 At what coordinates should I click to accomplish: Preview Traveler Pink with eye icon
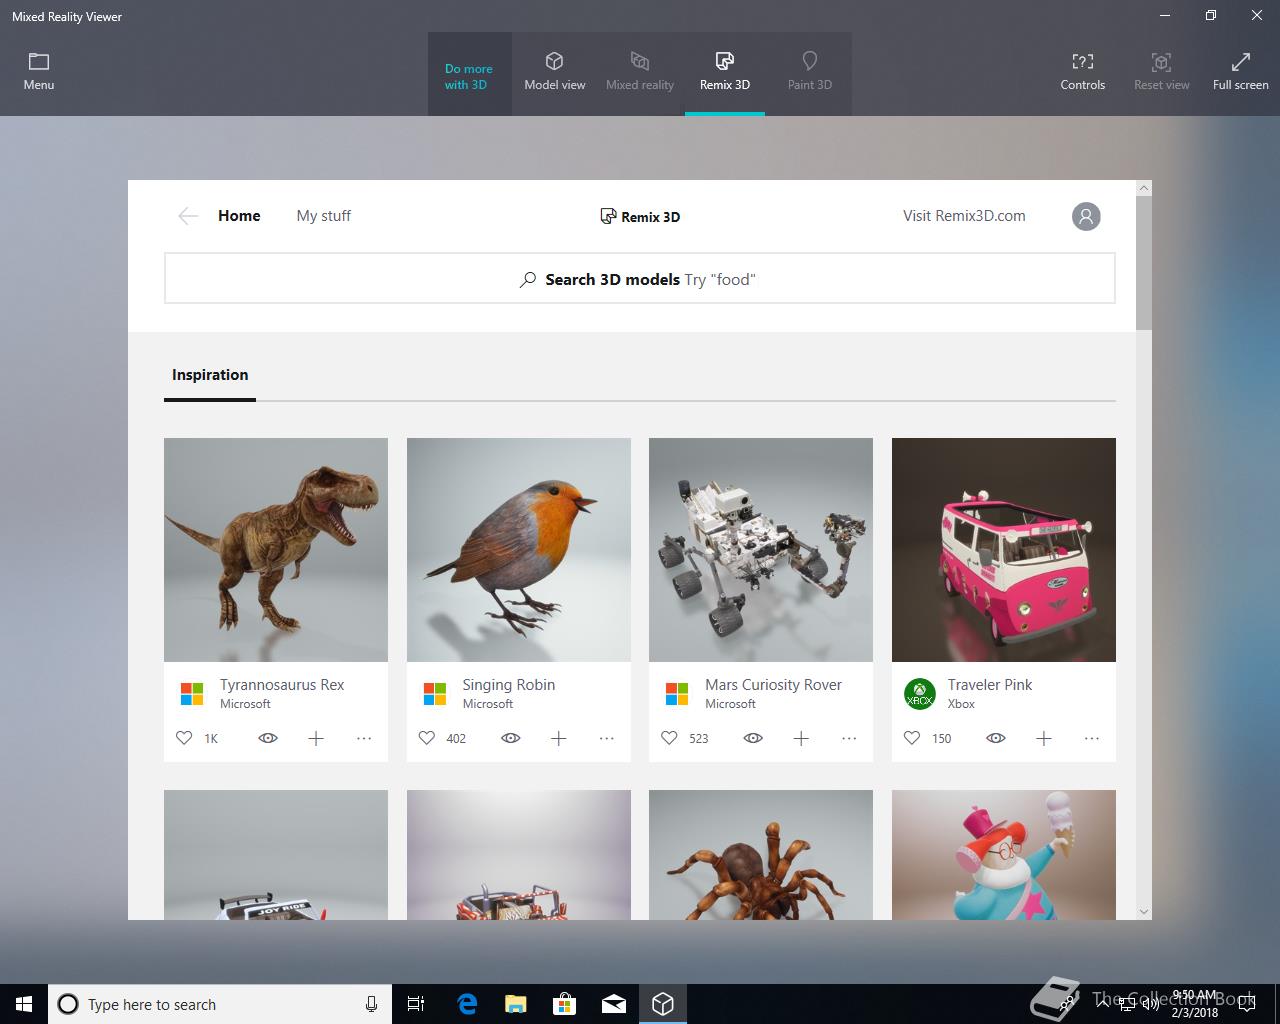point(996,738)
